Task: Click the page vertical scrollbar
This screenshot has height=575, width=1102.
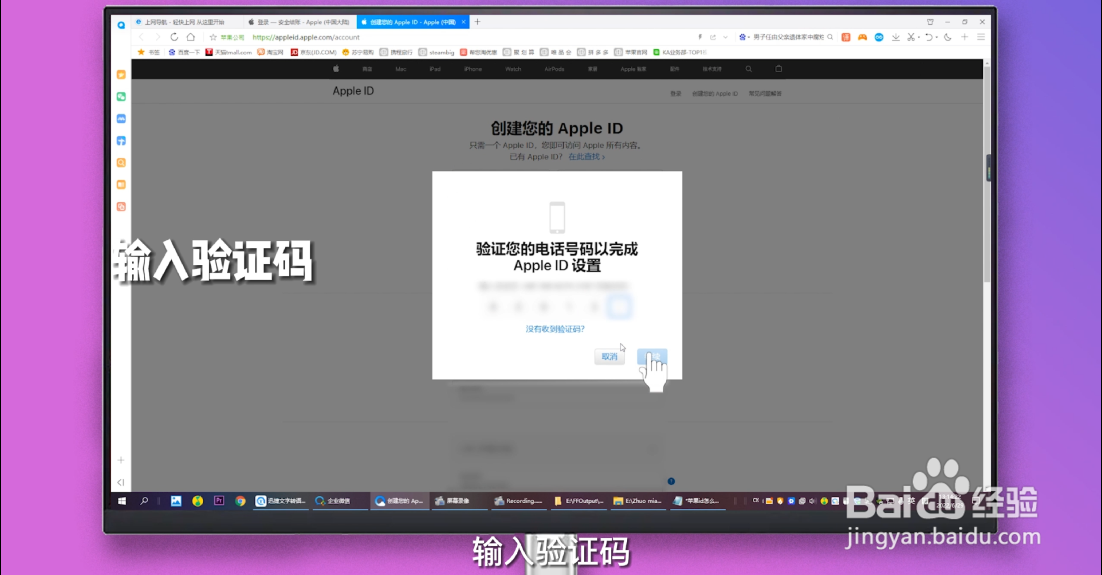Action: pos(987,176)
